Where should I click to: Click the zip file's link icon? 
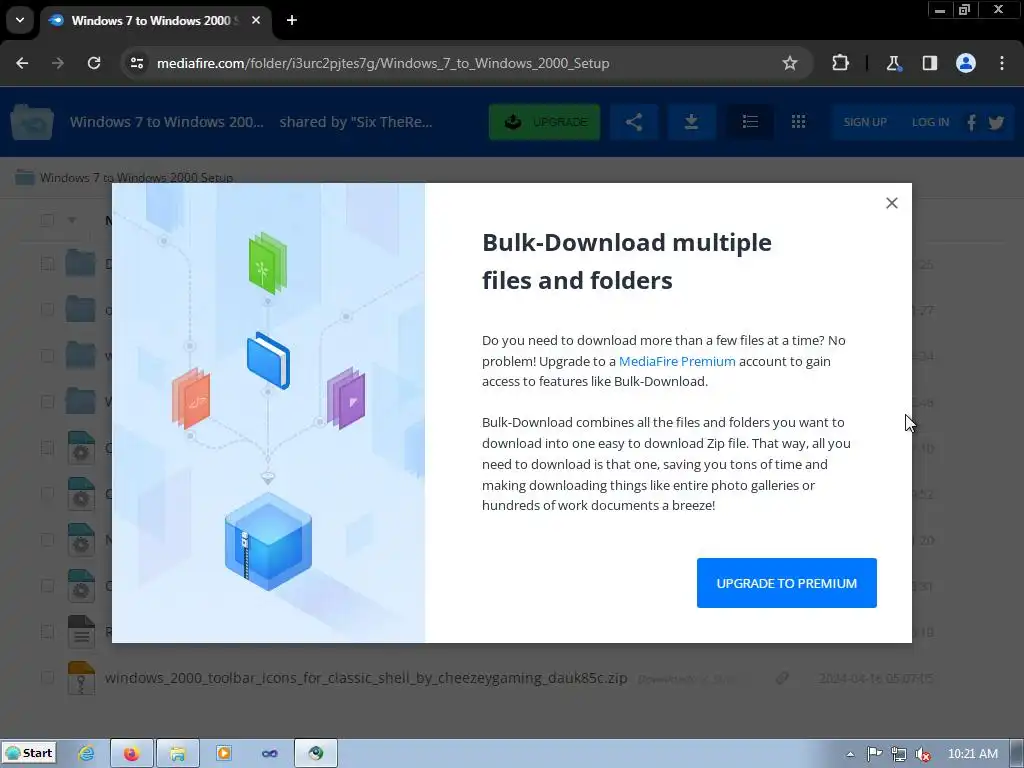tap(782, 678)
